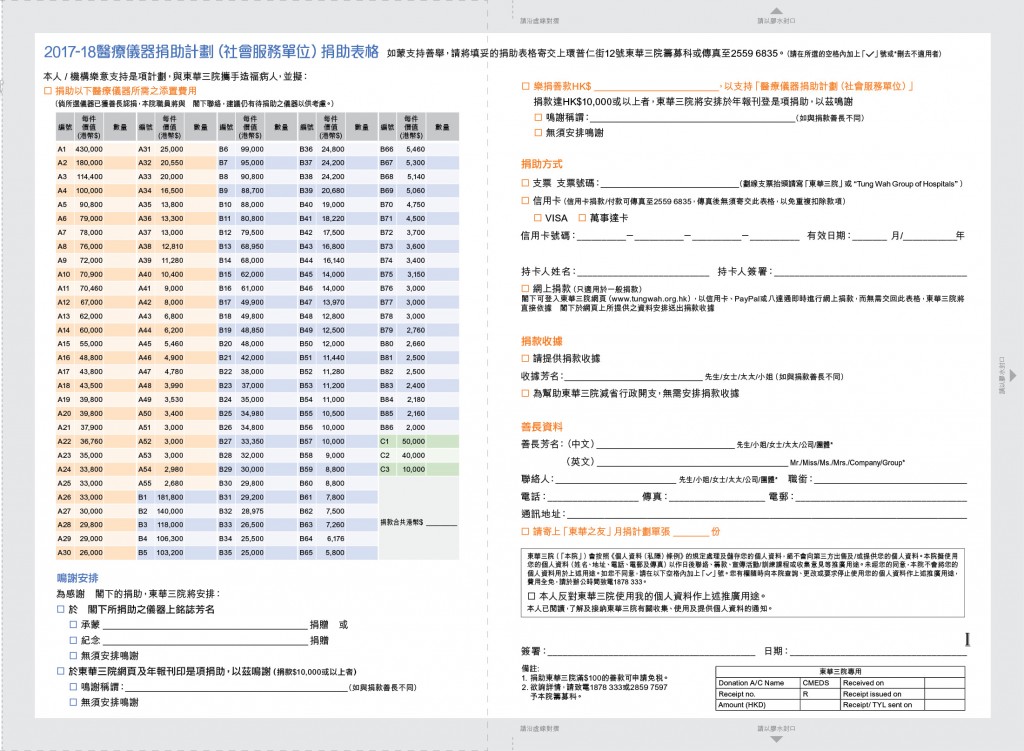
Task: Click the form title 2017-18醫療儀器捐助計劃
Action: [211, 52]
